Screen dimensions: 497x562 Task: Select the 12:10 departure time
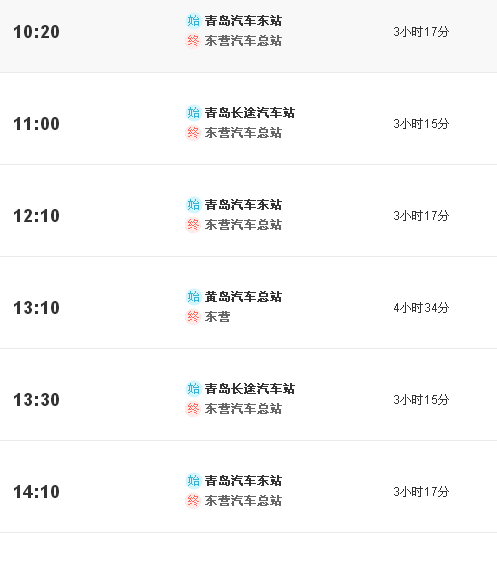(37, 216)
